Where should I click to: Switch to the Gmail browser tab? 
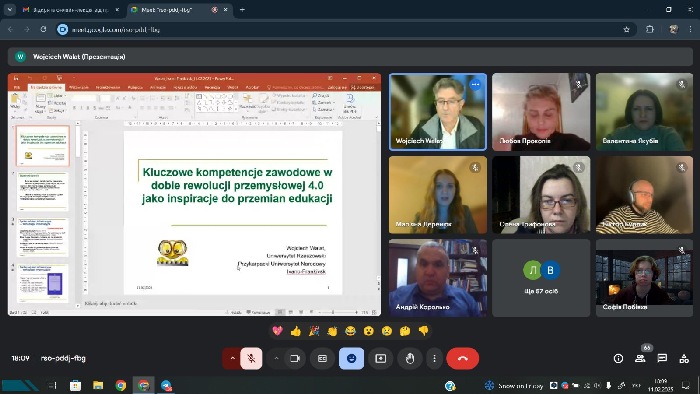[70, 10]
